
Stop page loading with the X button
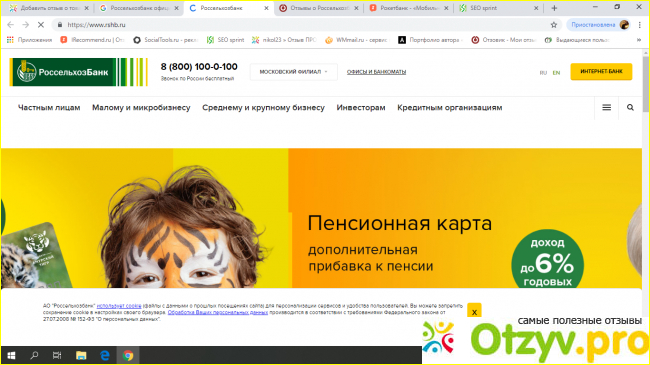tap(41, 25)
